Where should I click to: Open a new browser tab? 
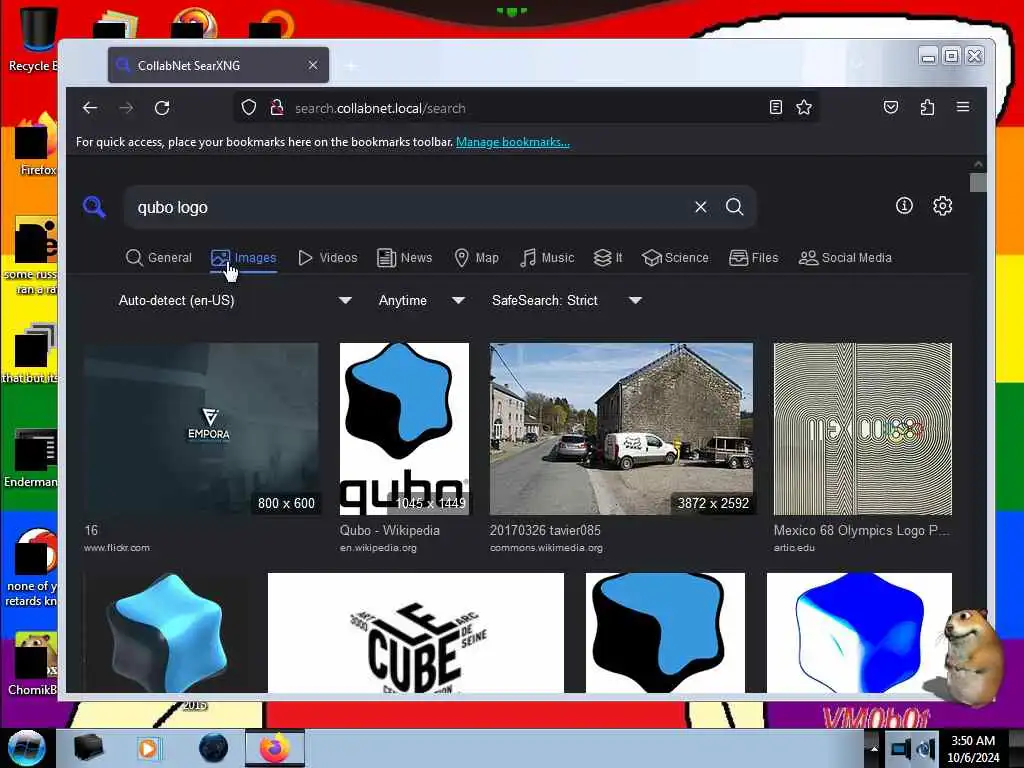351,65
